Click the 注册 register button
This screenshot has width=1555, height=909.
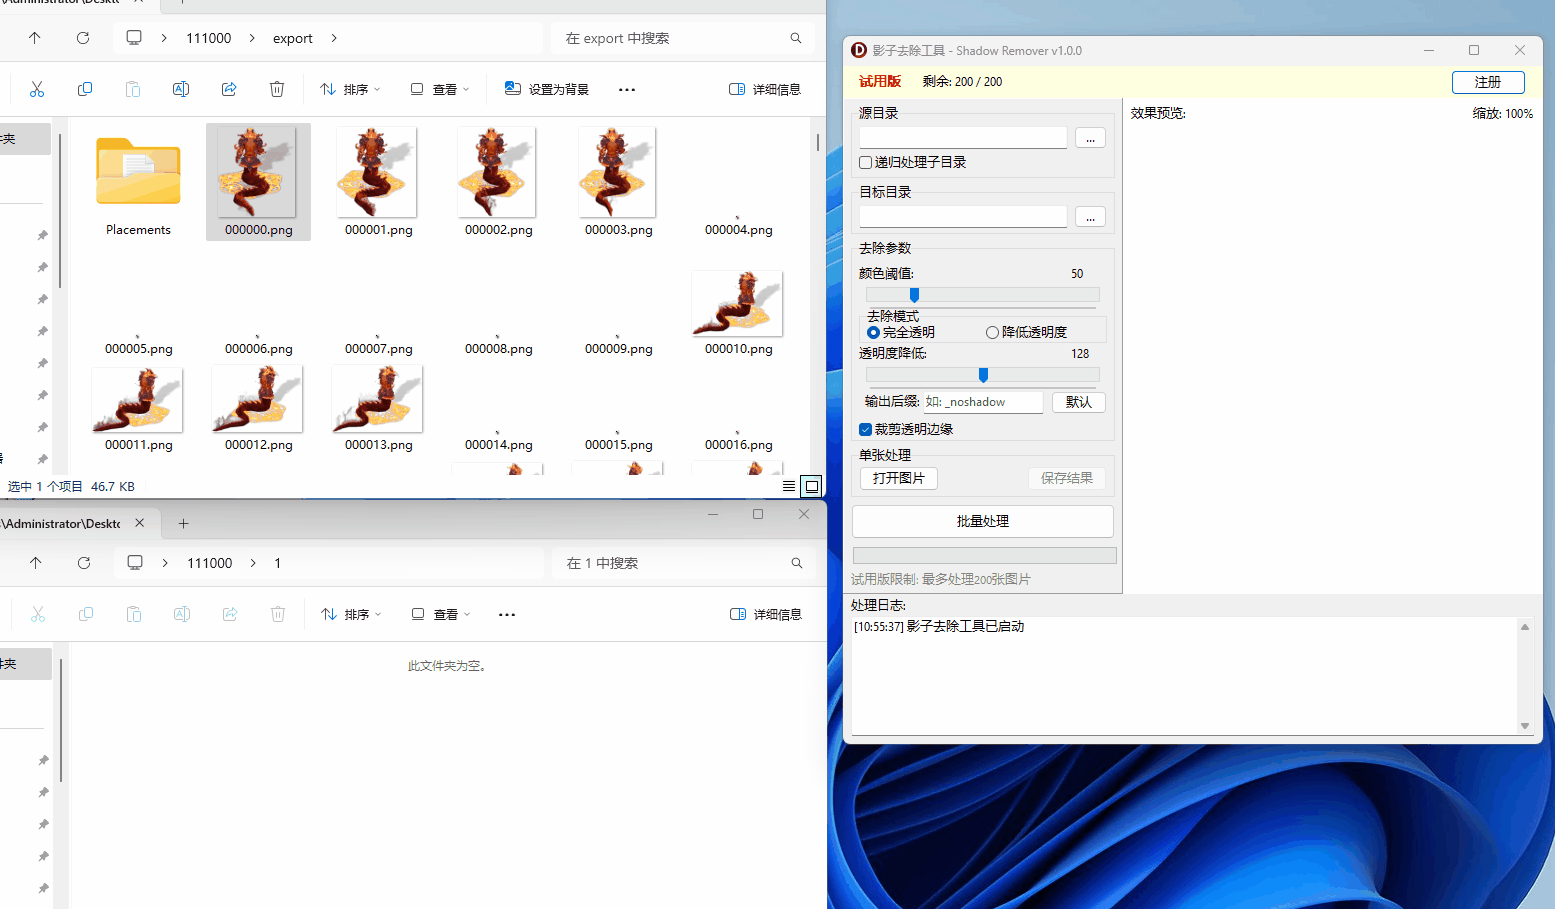tap(1488, 82)
